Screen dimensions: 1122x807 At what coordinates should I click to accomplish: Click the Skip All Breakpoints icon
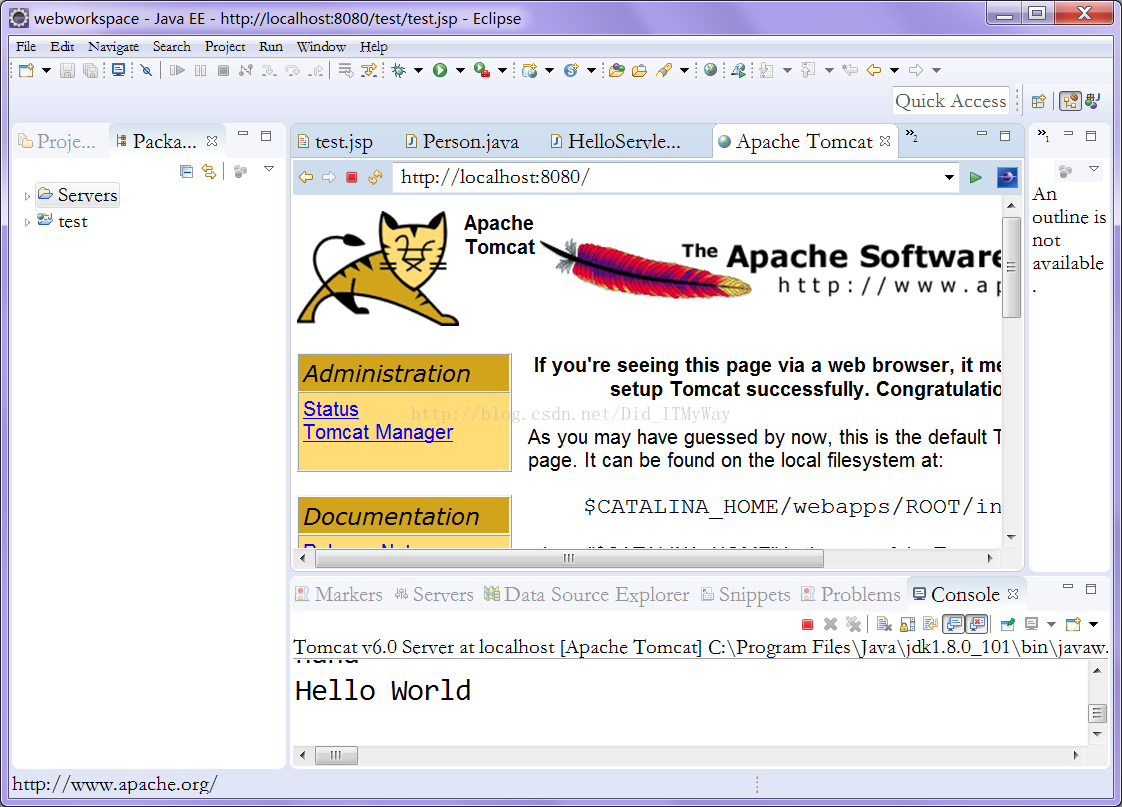tap(146, 70)
